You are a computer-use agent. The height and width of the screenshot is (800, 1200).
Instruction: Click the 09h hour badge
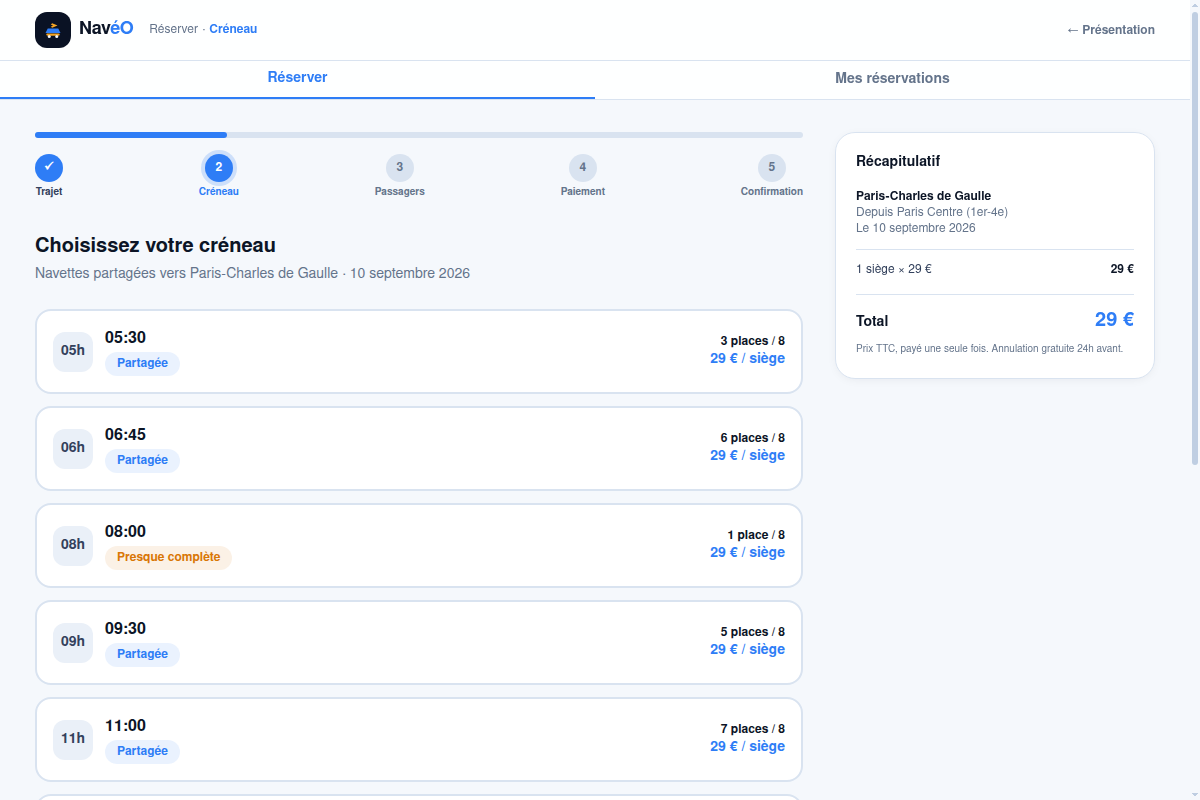pos(73,642)
